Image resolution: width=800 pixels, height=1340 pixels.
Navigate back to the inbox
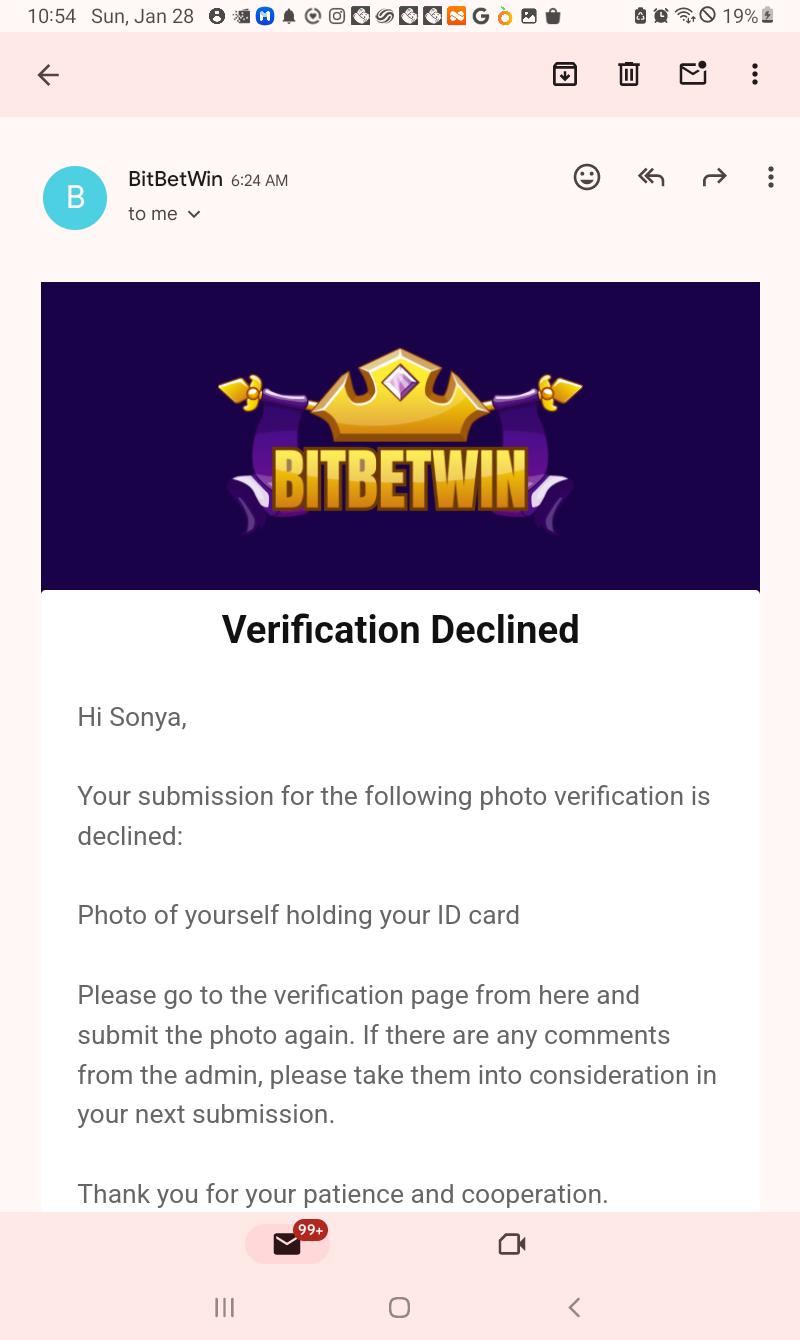48,75
